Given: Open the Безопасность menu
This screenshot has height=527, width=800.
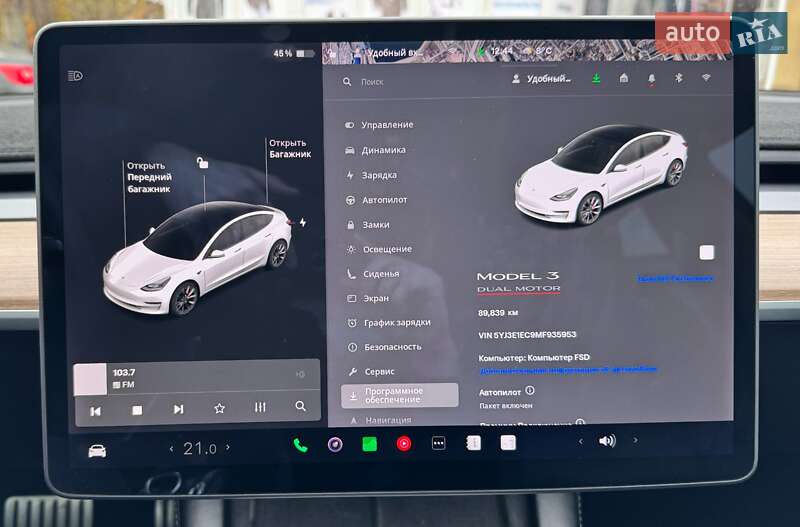Looking at the screenshot, I should coord(385,347).
